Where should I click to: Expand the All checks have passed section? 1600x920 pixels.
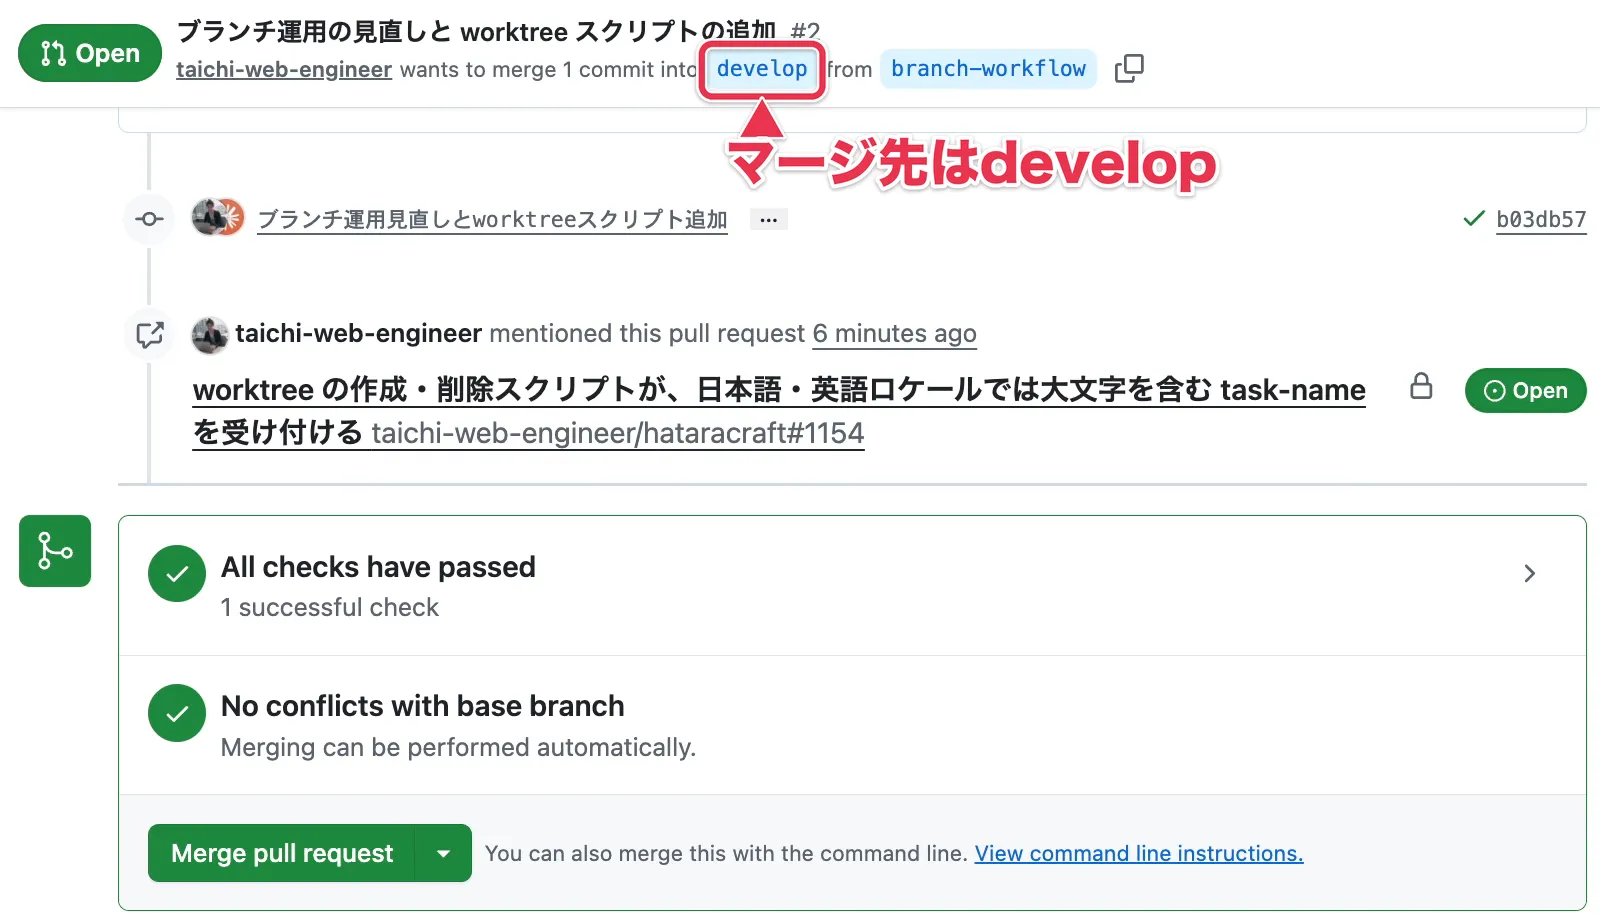(1529, 573)
